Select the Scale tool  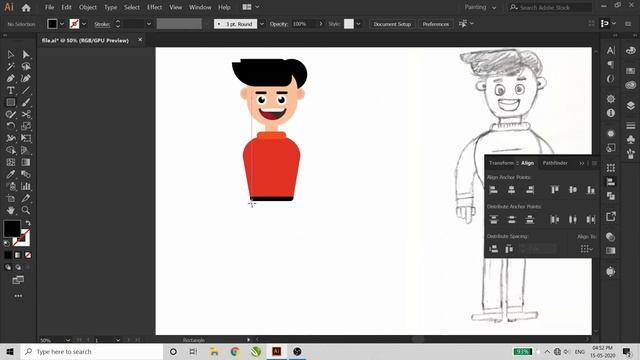26,126
